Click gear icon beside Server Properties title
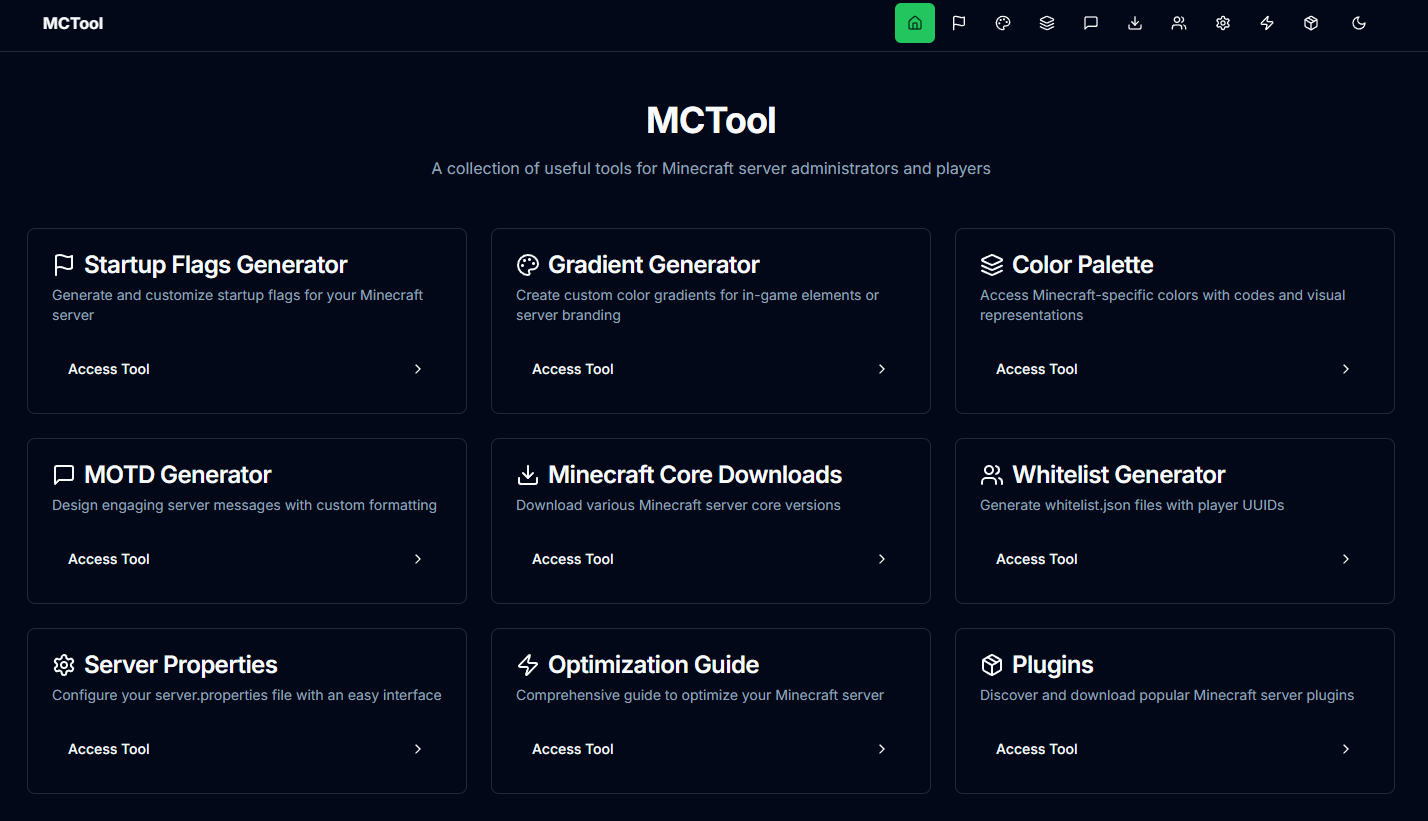Image resolution: width=1428 pixels, height=821 pixels. click(64, 665)
